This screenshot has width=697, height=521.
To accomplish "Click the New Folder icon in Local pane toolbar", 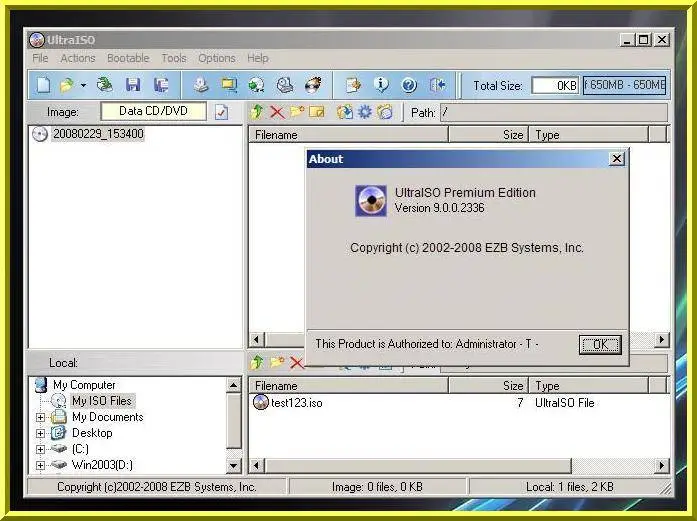I will 277,362.
